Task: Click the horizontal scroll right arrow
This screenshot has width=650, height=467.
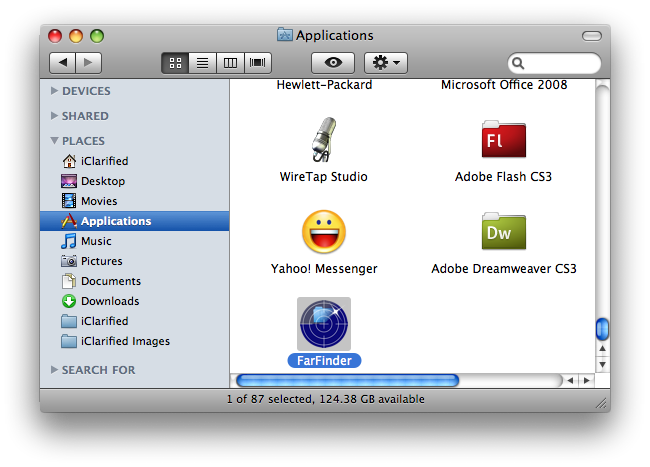Action: 587,380
